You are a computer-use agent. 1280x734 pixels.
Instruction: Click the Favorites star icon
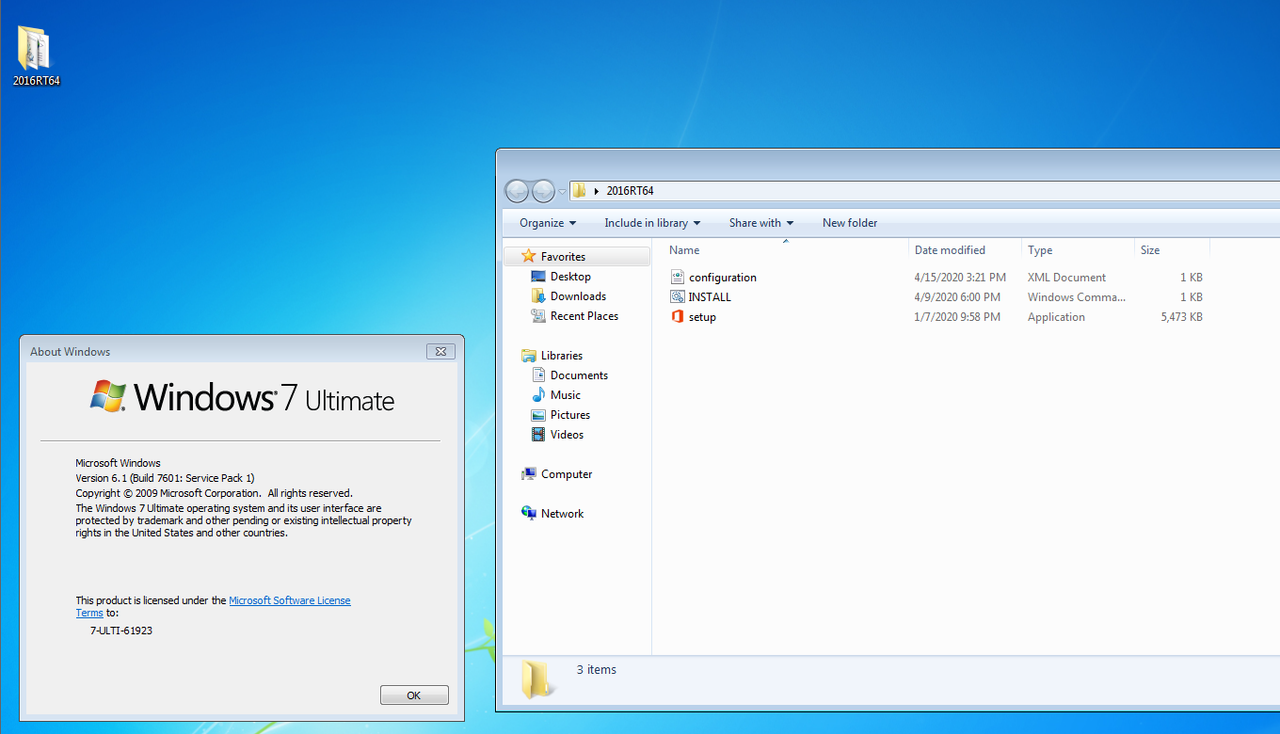point(528,256)
